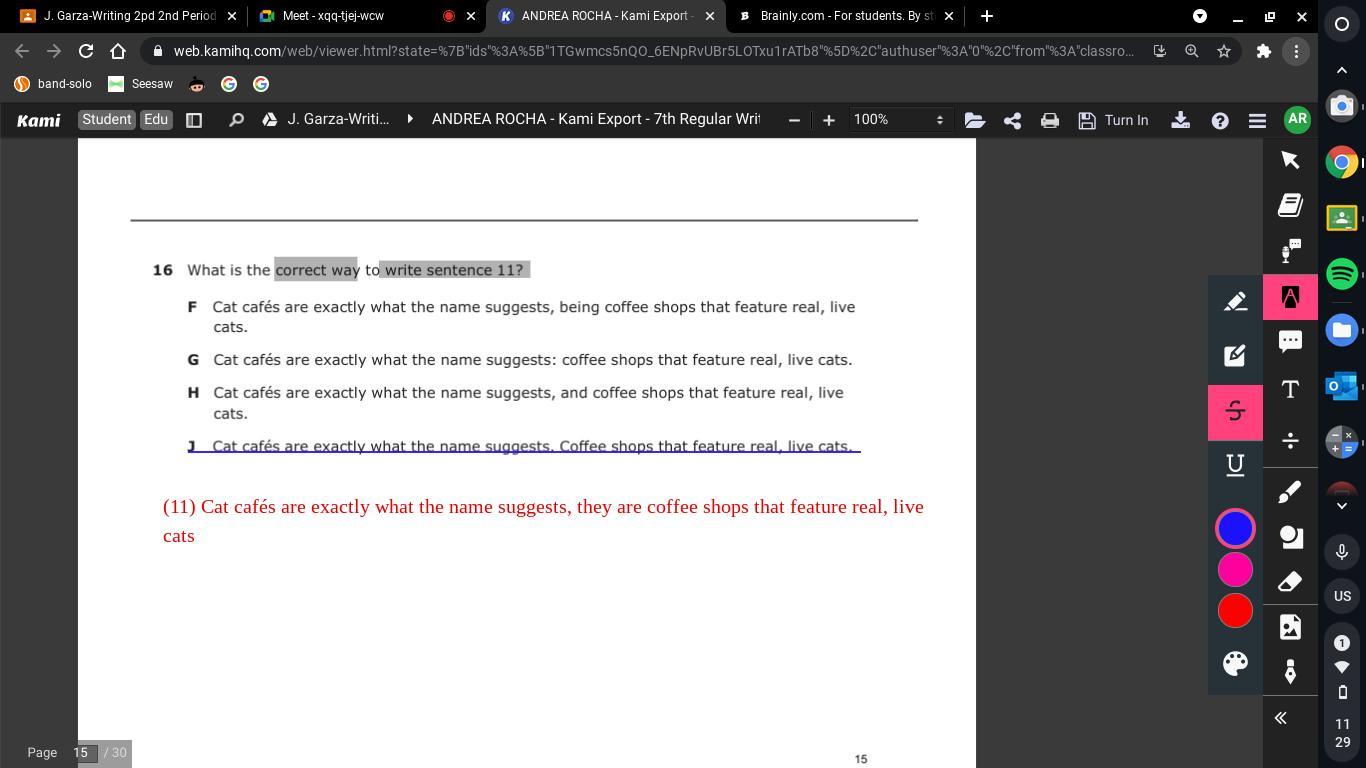Open the Seesaw bookmark

141,84
